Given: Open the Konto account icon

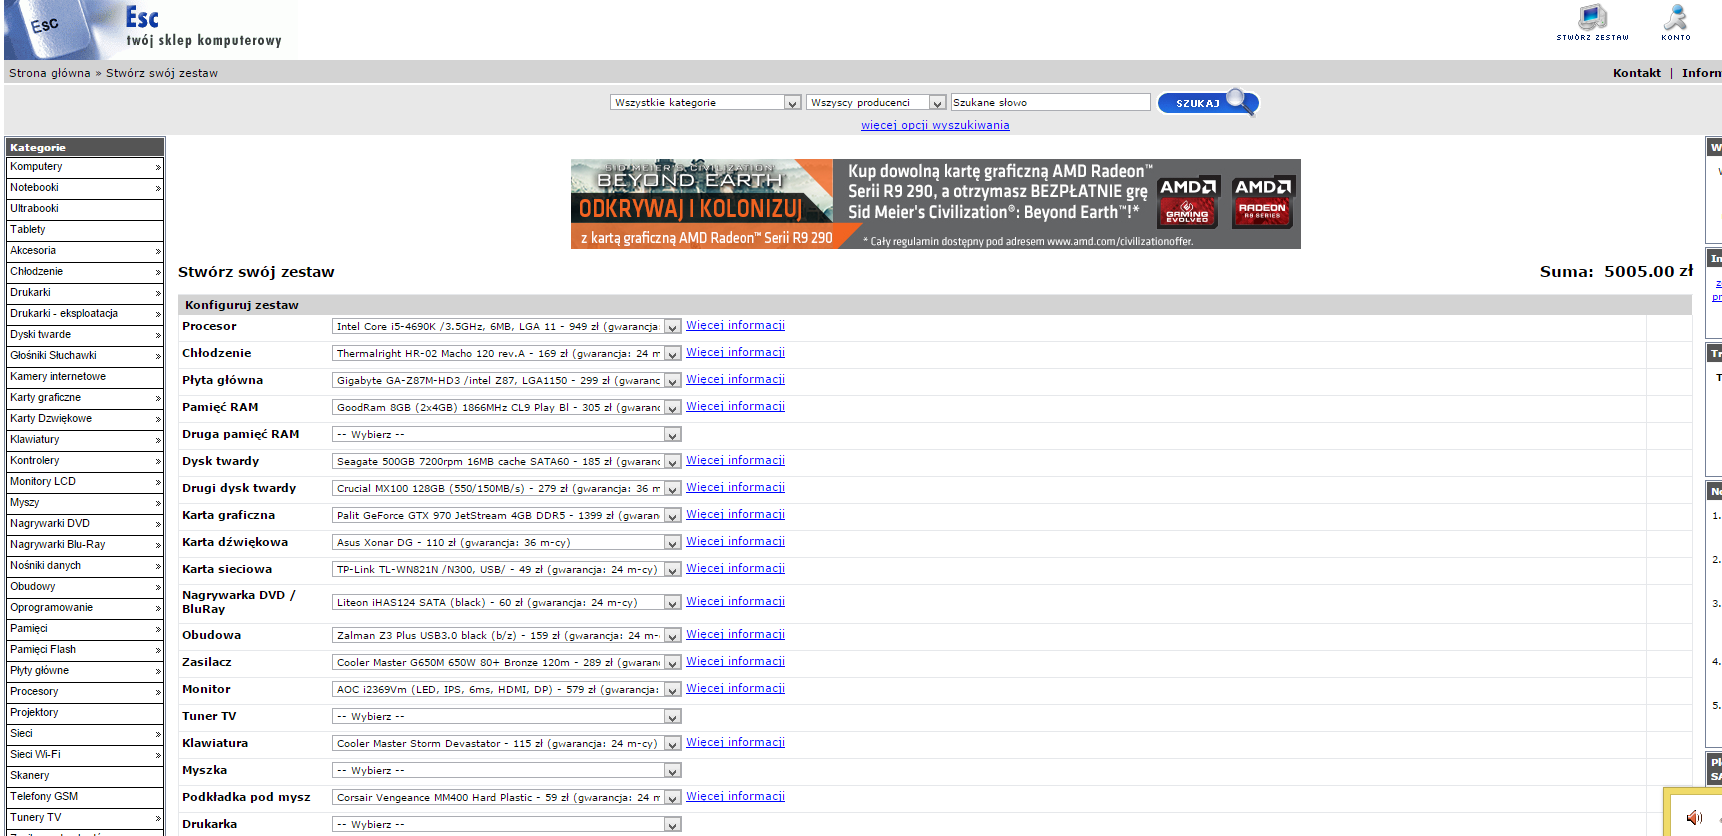Looking at the screenshot, I should tap(1676, 22).
